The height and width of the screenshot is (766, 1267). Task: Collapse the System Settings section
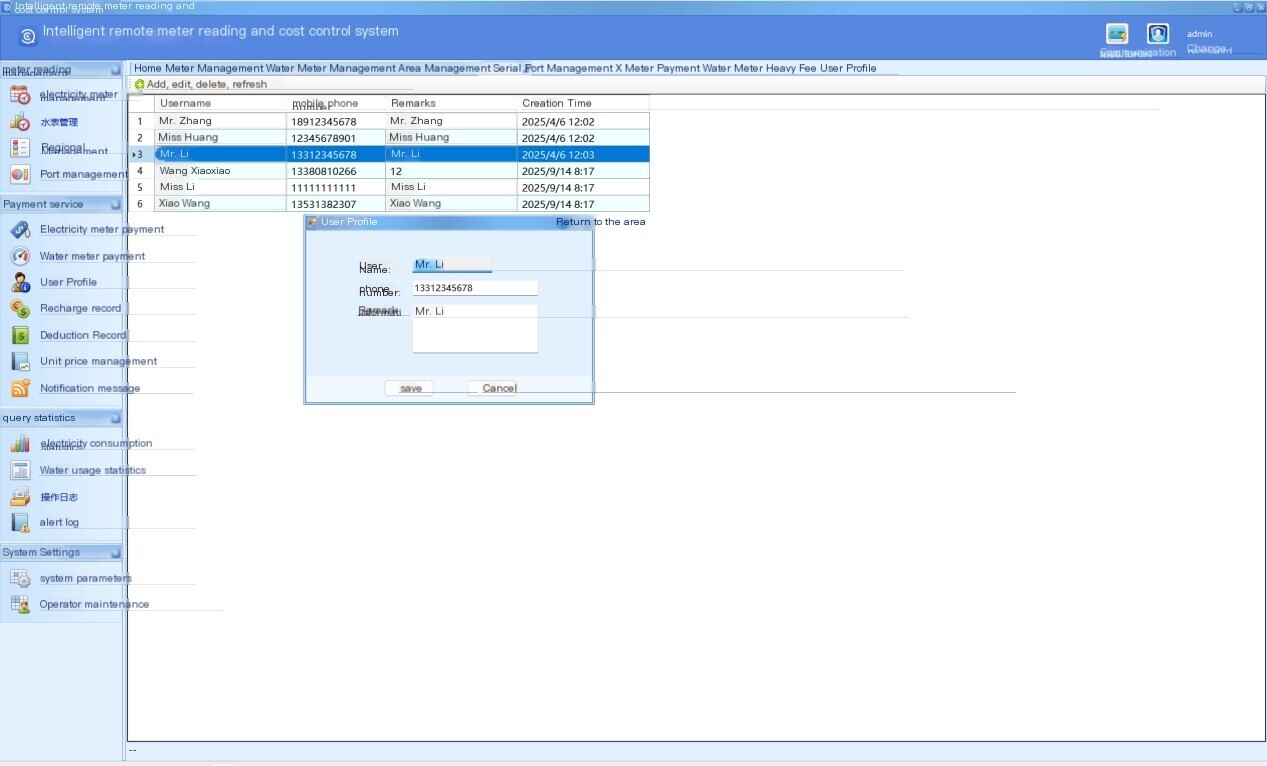(115, 552)
